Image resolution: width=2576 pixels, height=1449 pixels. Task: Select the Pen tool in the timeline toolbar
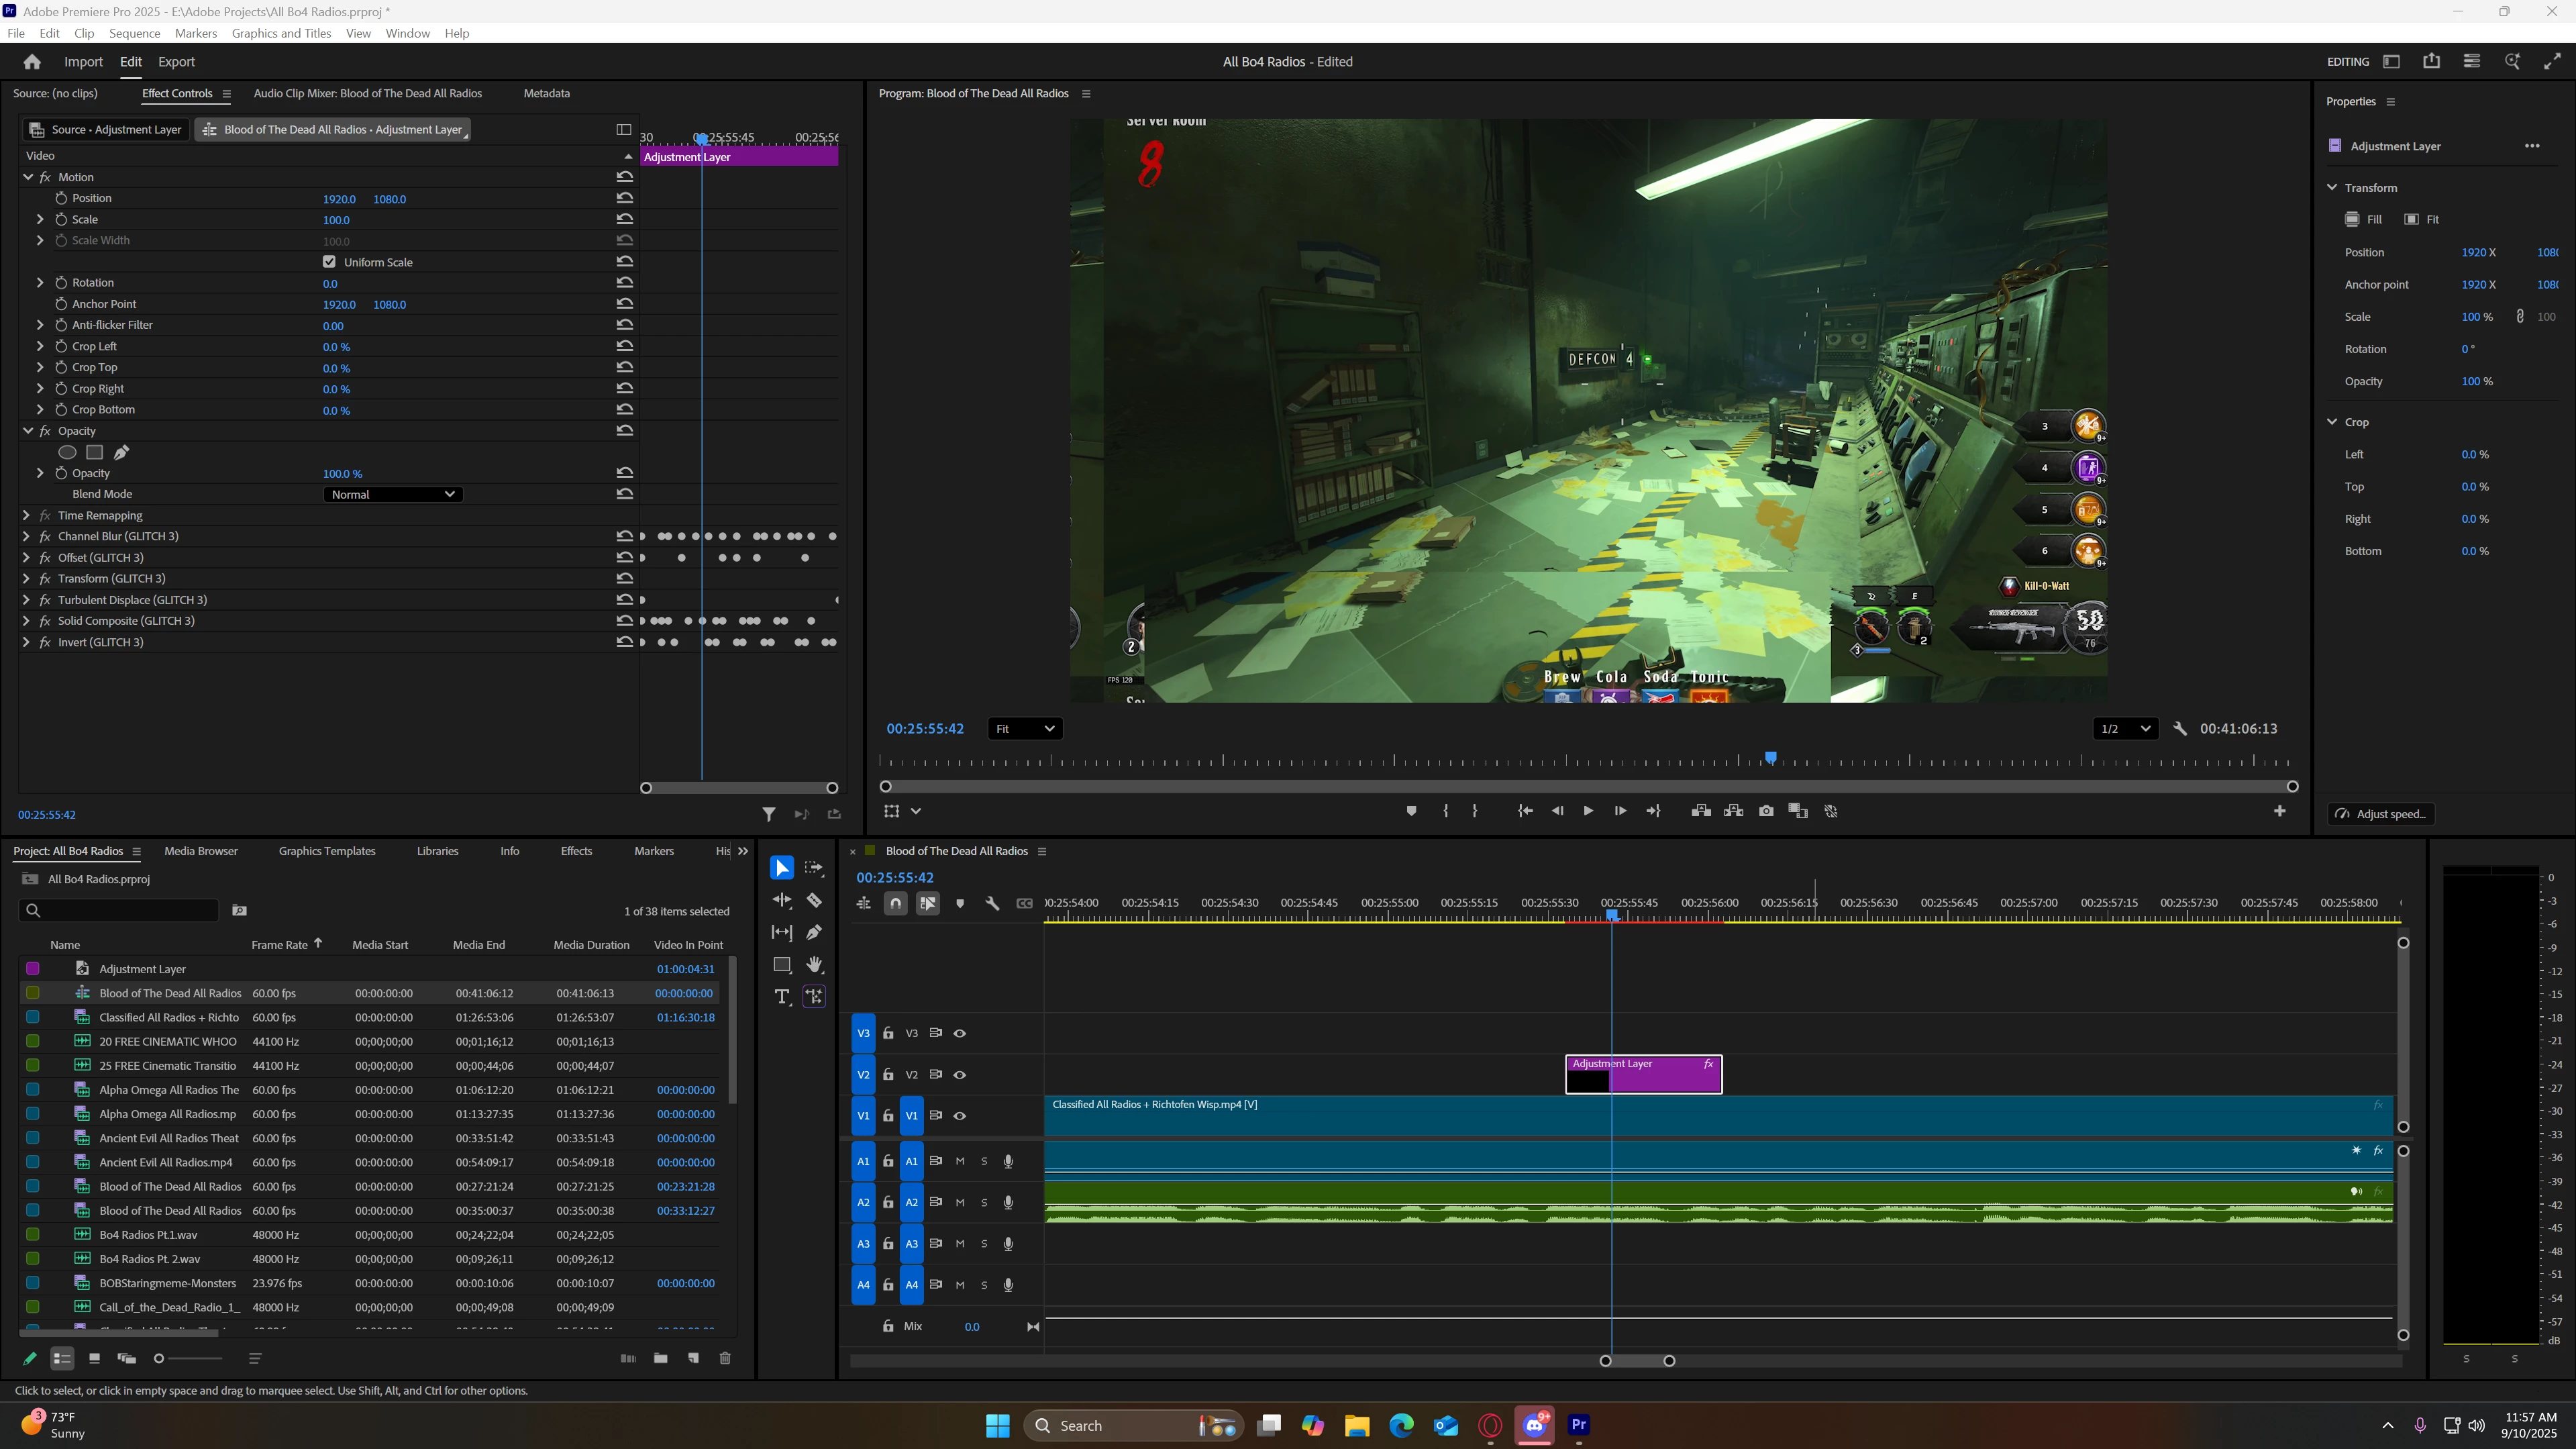[814, 933]
